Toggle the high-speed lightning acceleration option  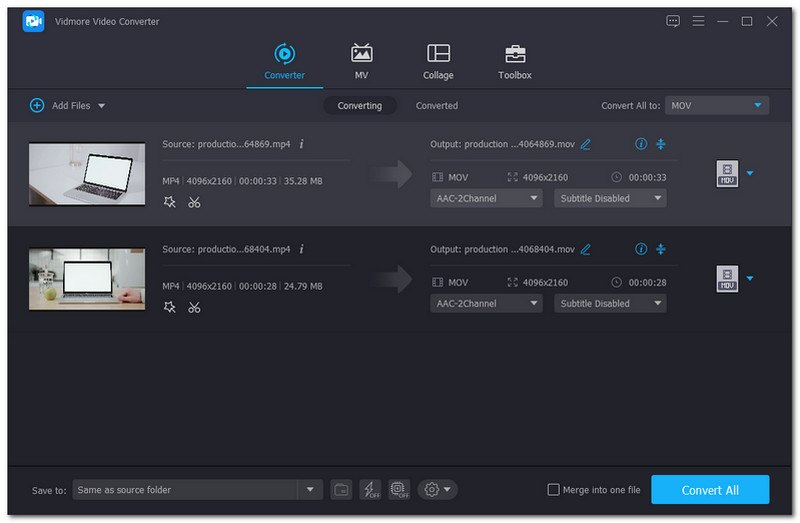[370, 489]
